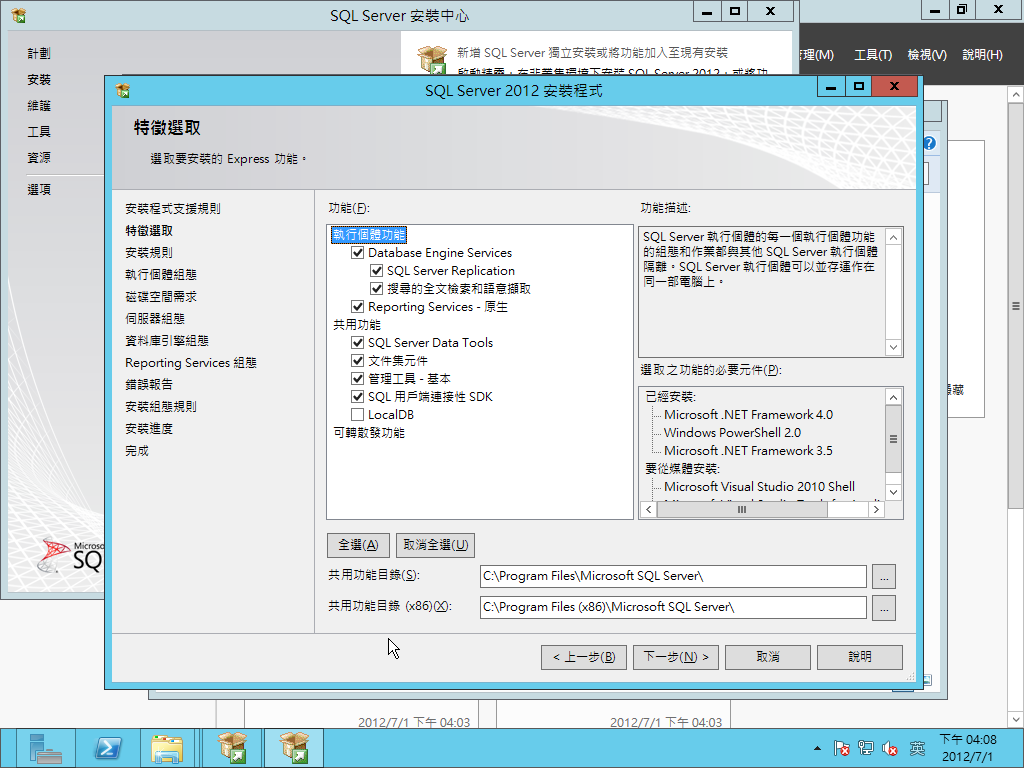
Task: Click SQL Server 安裝中心 title bar icon
Action: pos(18,15)
